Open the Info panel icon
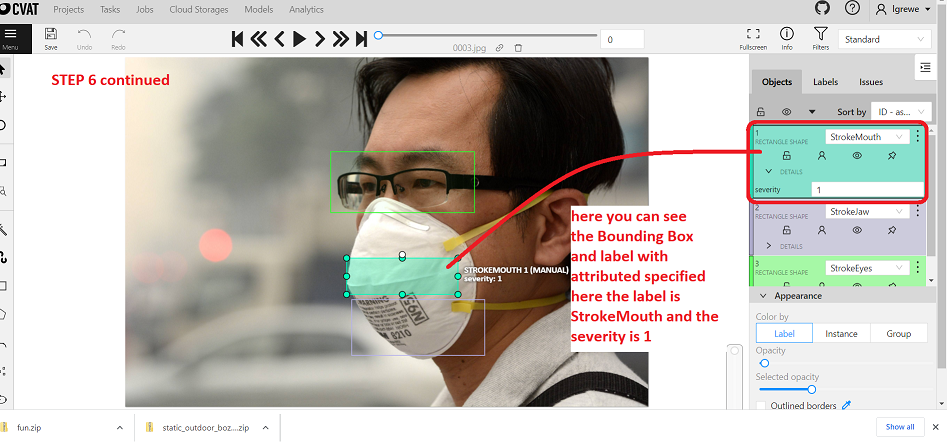 (787, 38)
